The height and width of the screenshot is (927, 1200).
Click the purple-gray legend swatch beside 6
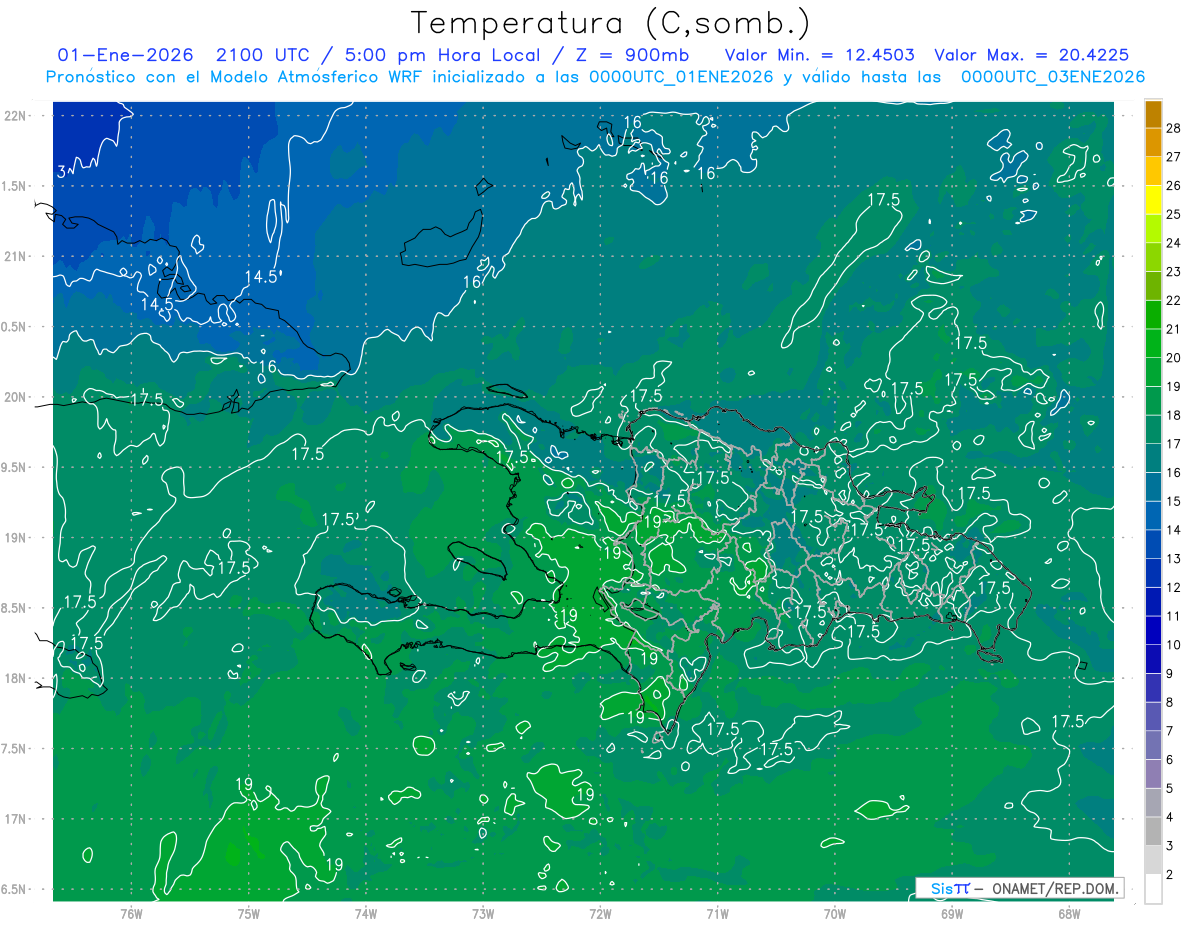pyautogui.click(x=1153, y=745)
